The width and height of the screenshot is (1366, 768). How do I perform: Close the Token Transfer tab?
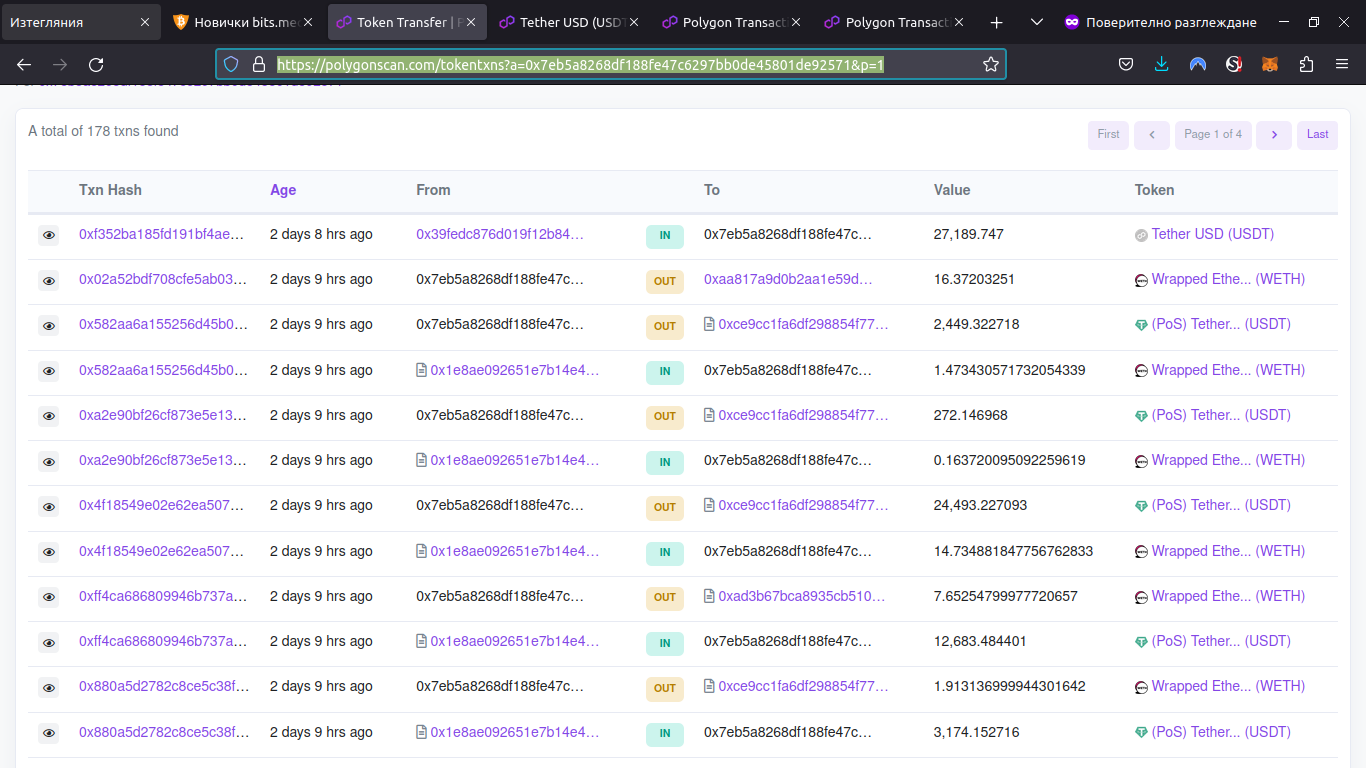tap(471, 22)
